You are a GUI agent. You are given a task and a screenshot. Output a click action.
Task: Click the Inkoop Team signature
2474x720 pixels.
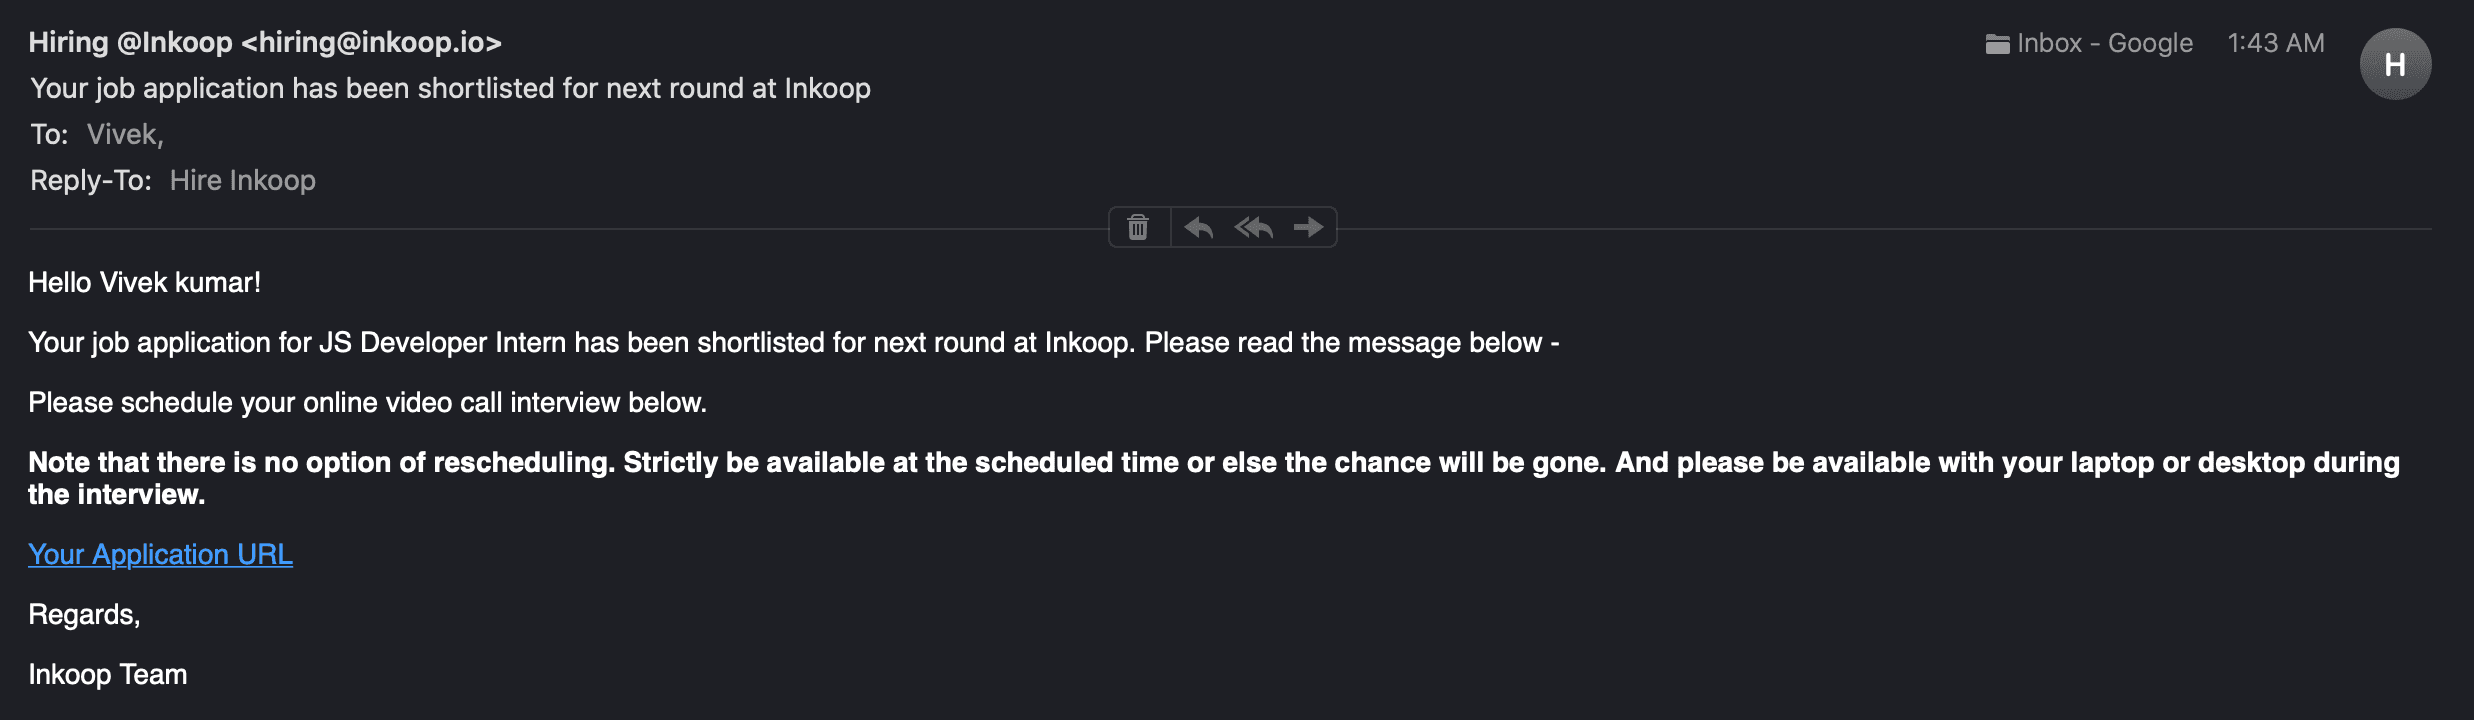tap(108, 674)
